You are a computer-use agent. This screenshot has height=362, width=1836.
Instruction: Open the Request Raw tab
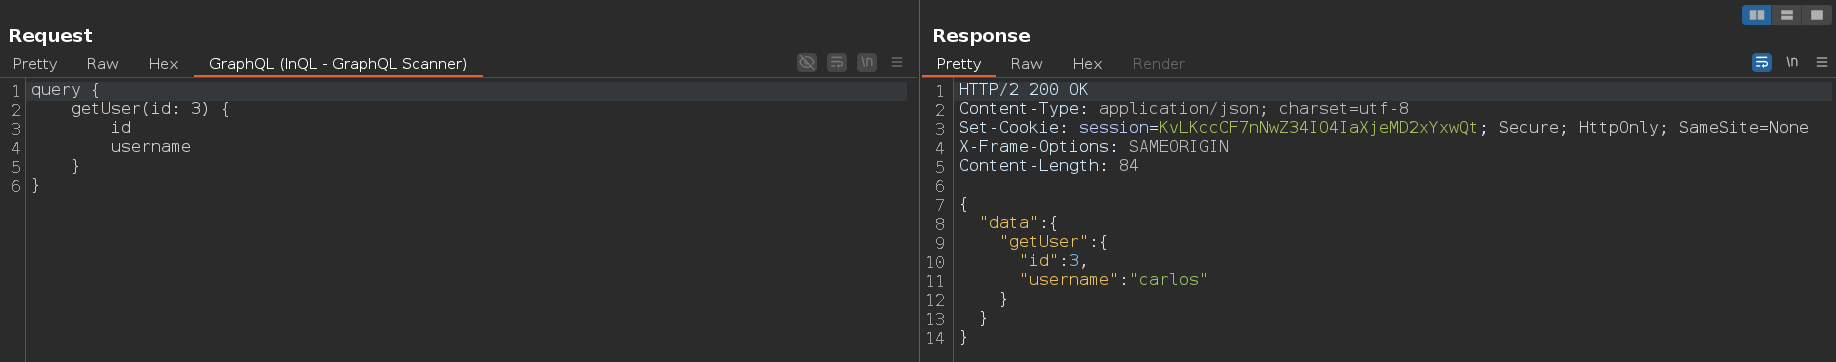pos(102,63)
